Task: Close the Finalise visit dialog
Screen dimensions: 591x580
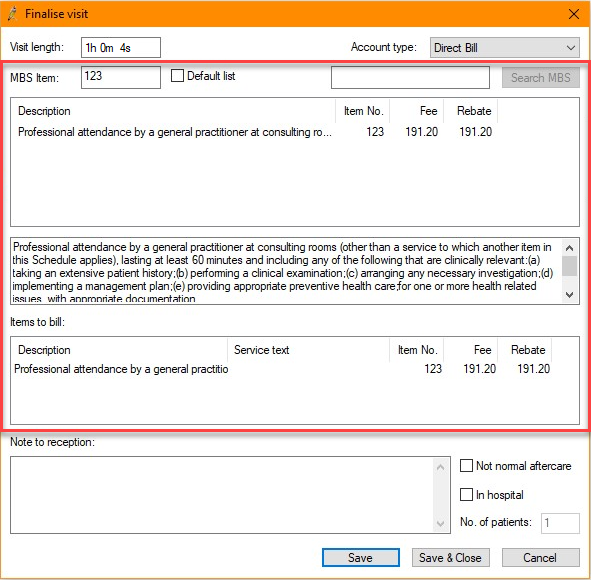Action: 574,14
